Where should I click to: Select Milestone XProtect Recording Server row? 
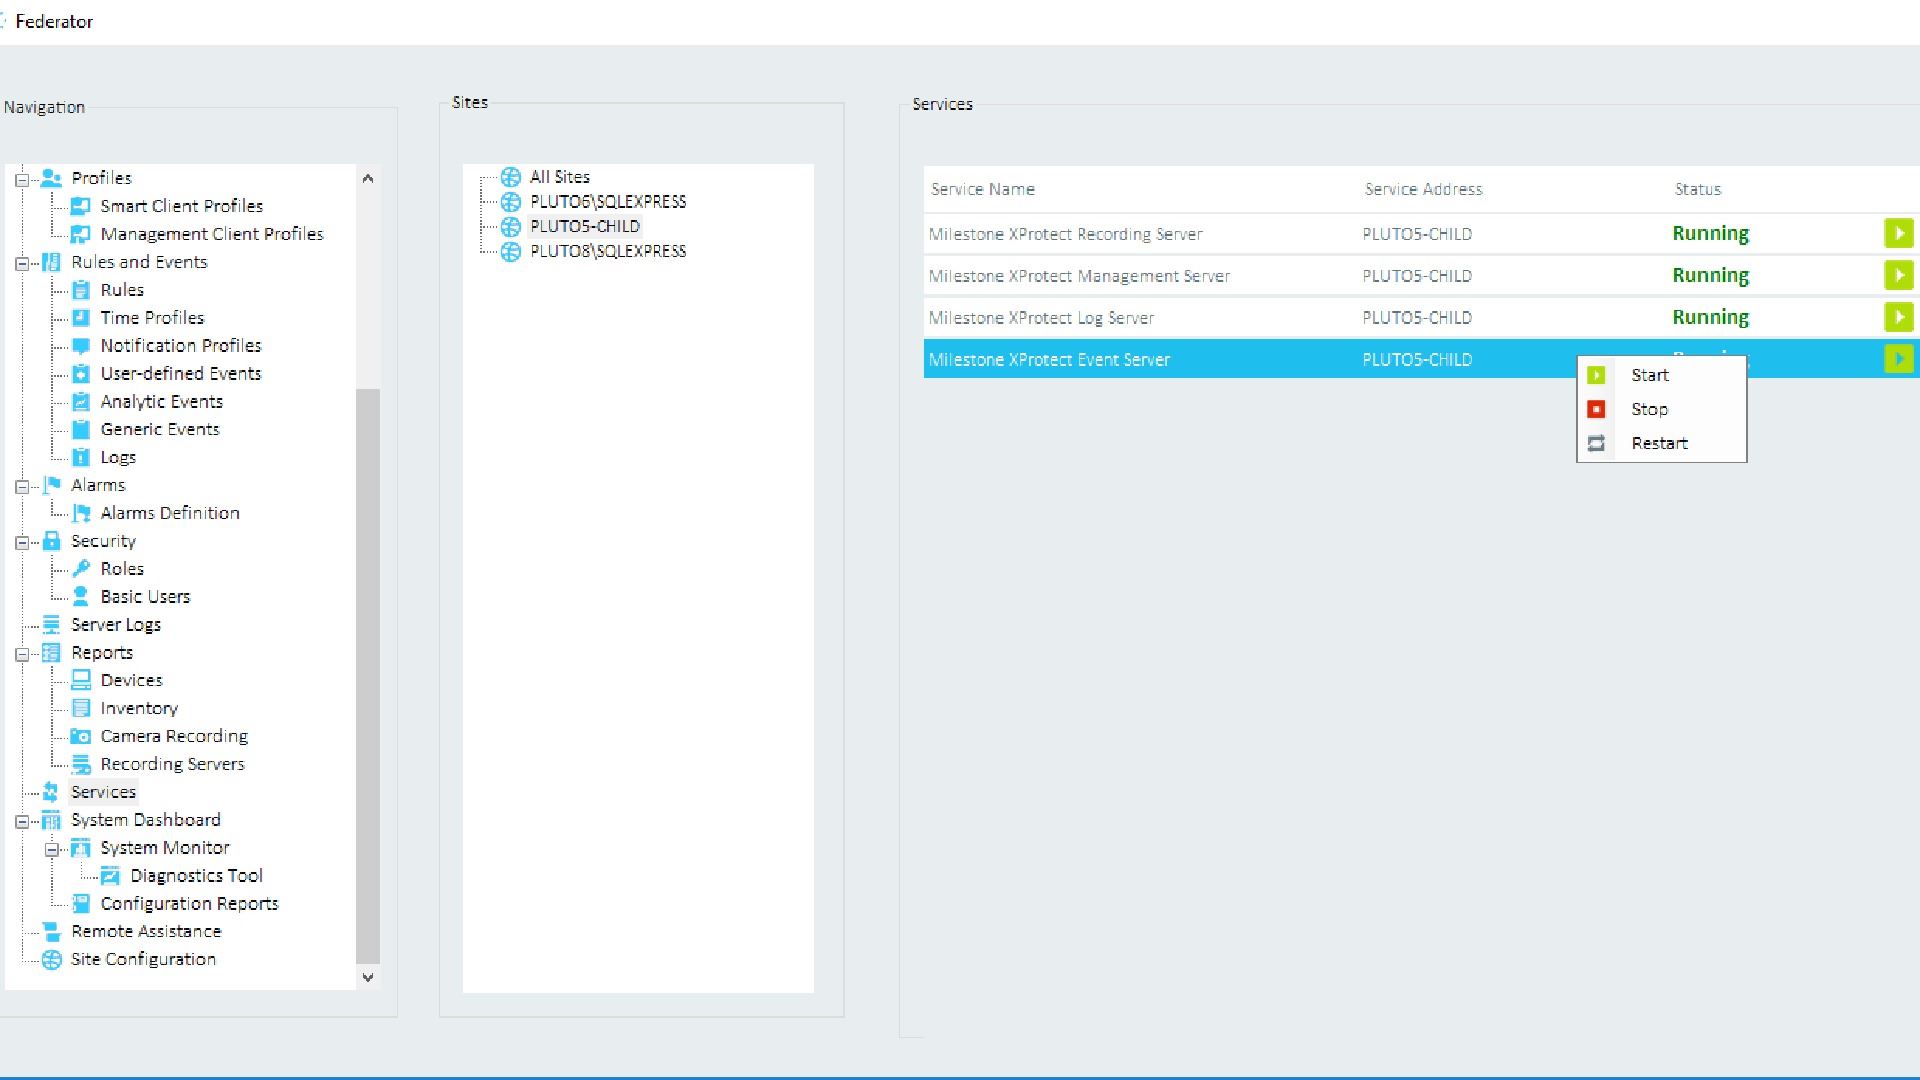coord(1421,234)
